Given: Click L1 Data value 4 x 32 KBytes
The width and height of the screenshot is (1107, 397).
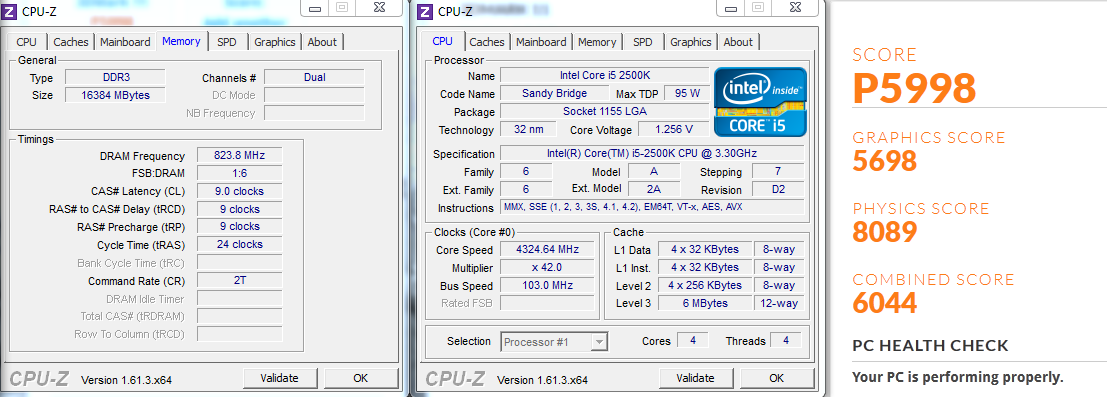Looking at the screenshot, I should coord(705,249).
